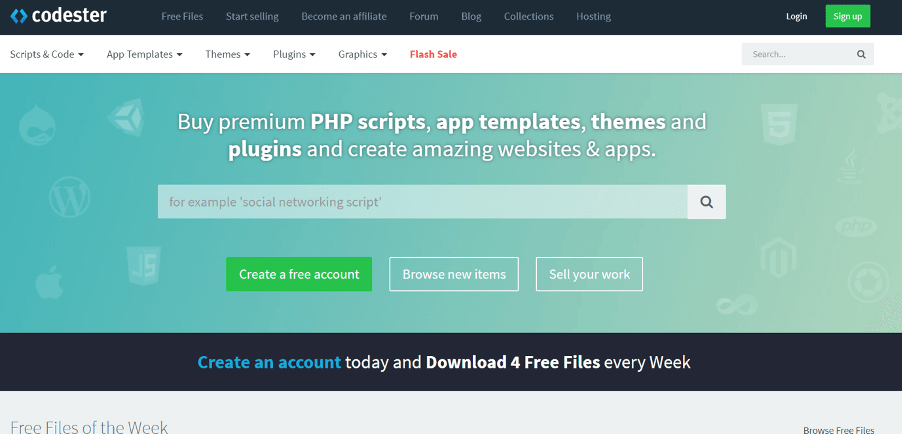This screenshot has height=434, width=902.
Task: Click the hero search magnifier button
Action: pyautogui.click(x=706, y=202)
